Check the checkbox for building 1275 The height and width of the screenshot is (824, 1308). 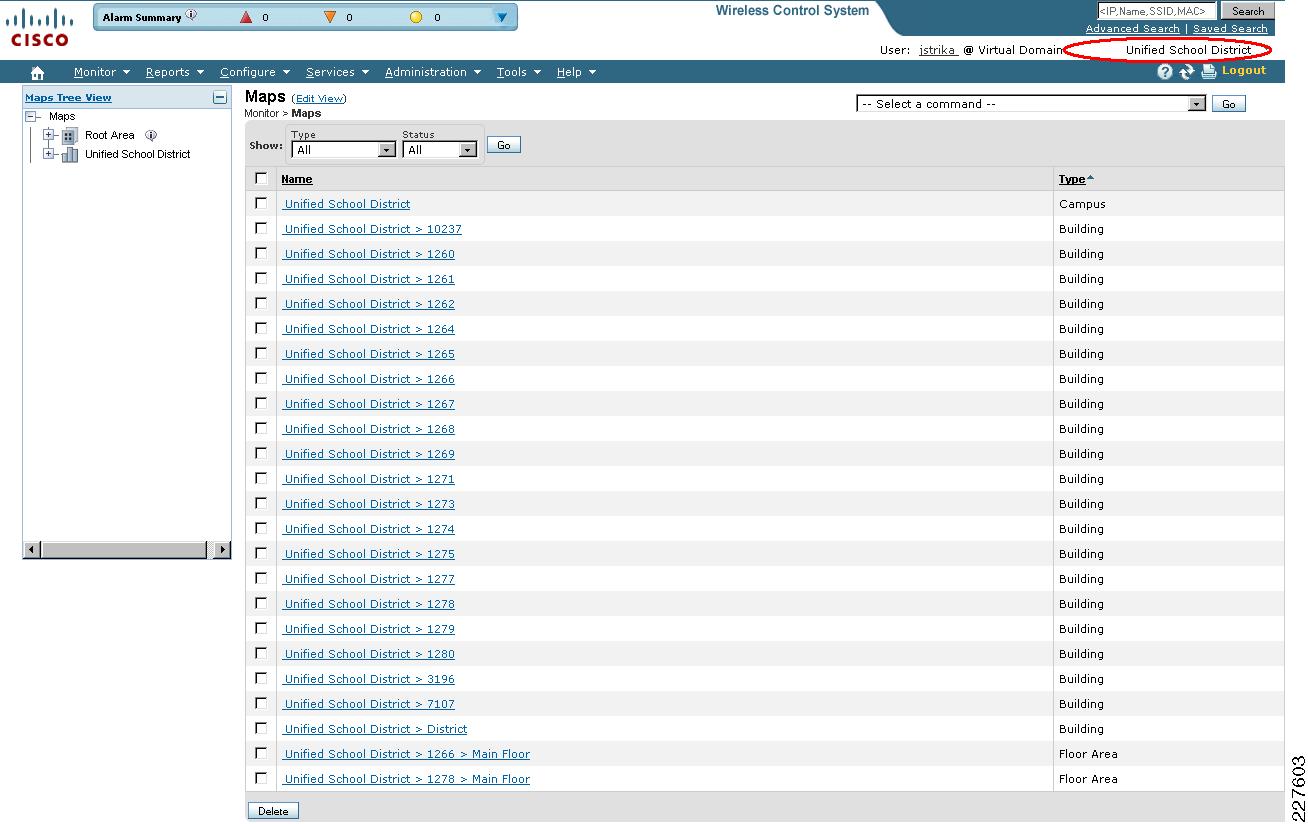pos(261,553)
